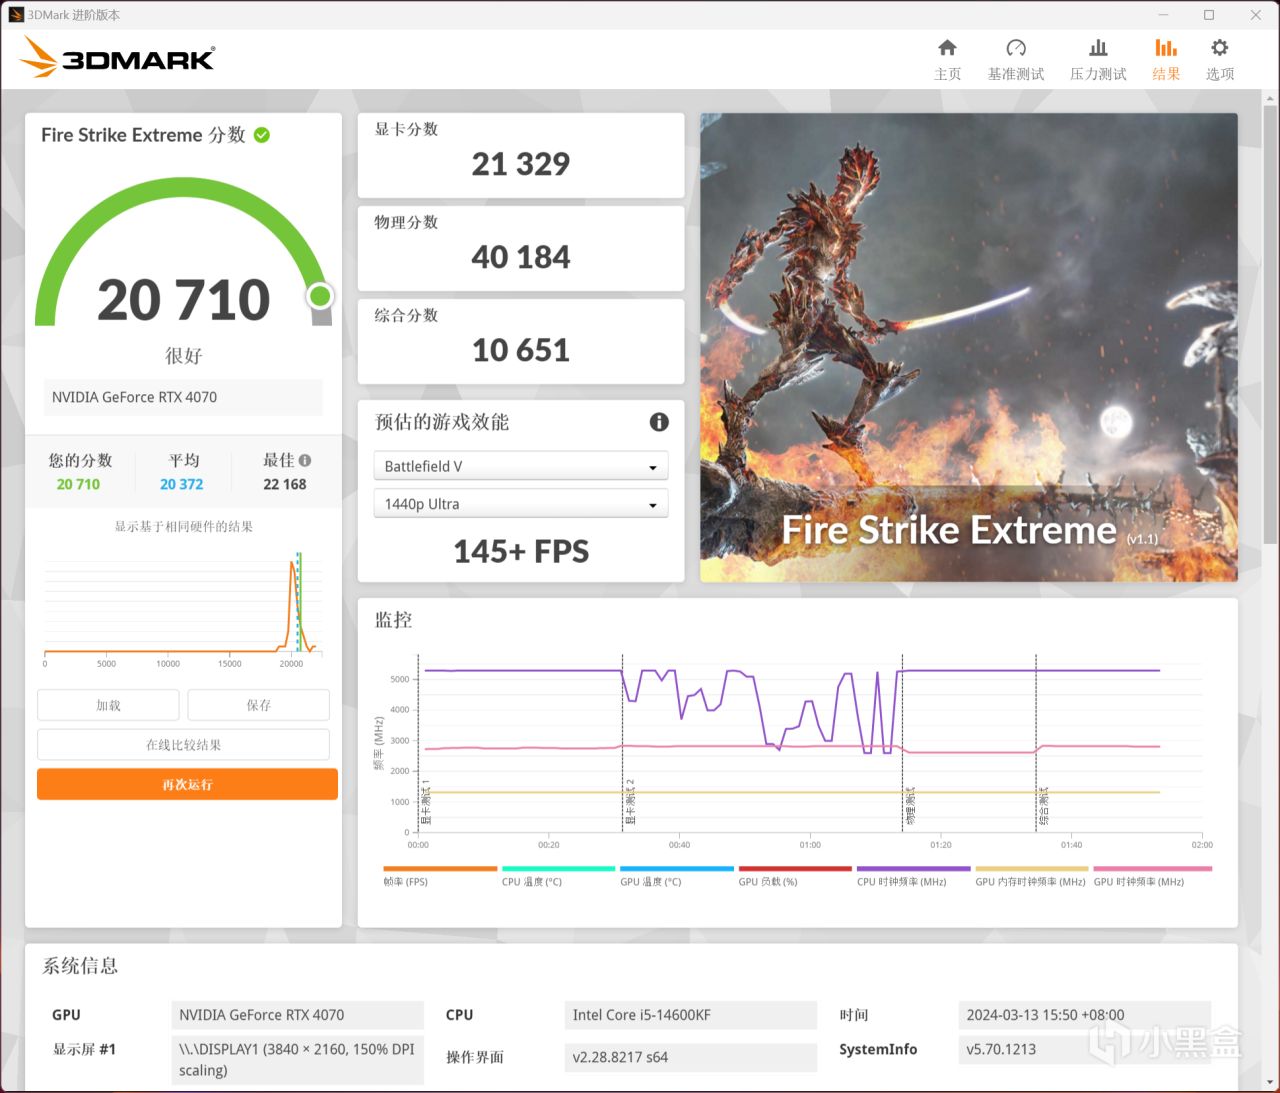Screen dimensions: 1280x1093
Task: Click the orange 再次运行 run again button
Action: tap(187, 785)
